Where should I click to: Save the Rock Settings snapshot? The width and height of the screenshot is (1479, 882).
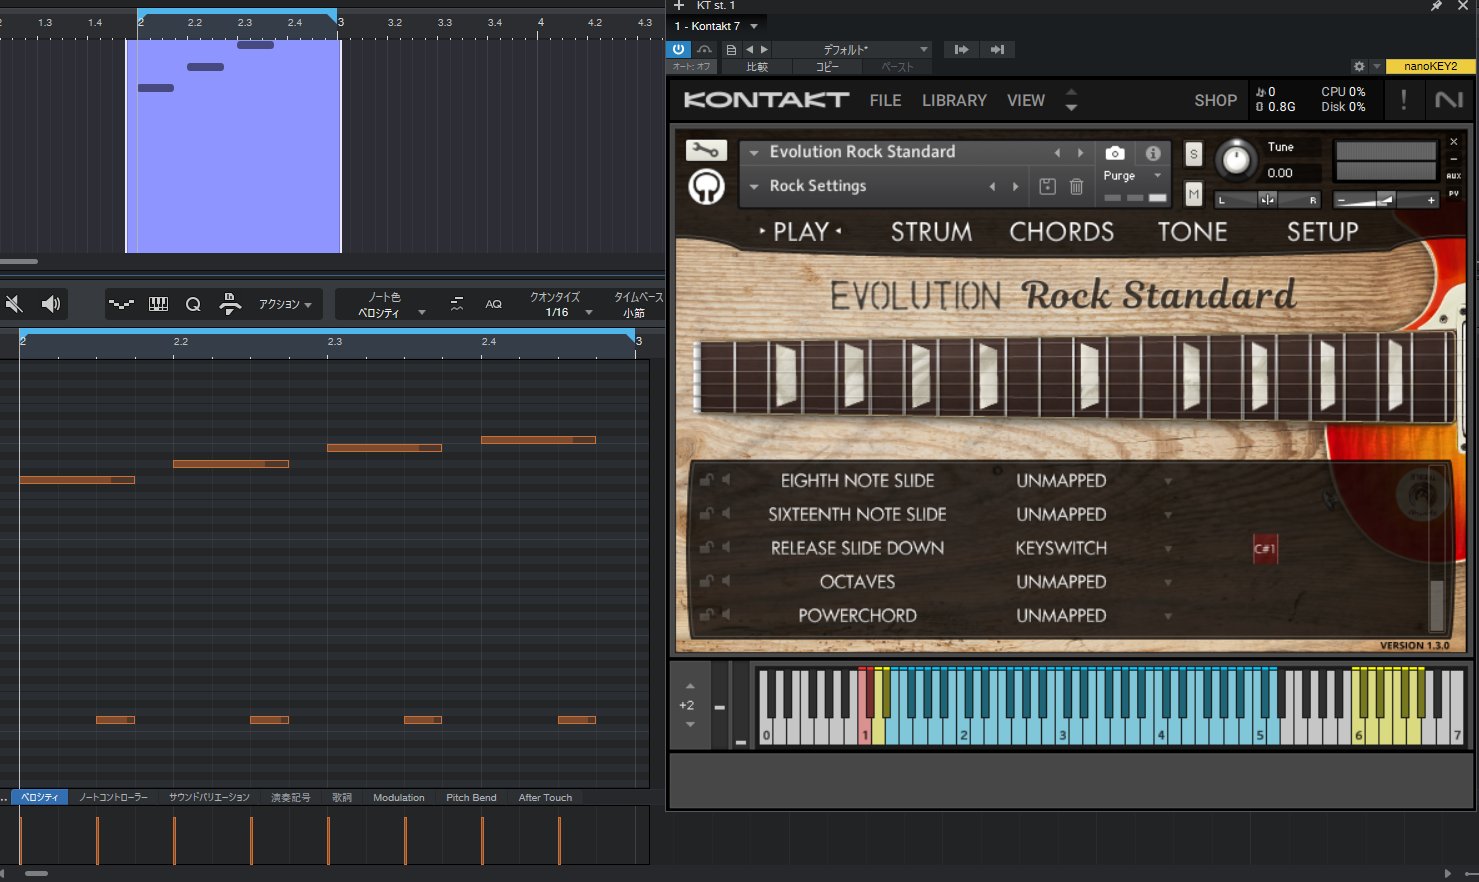pyautogui.click(x=1047, y=186)
